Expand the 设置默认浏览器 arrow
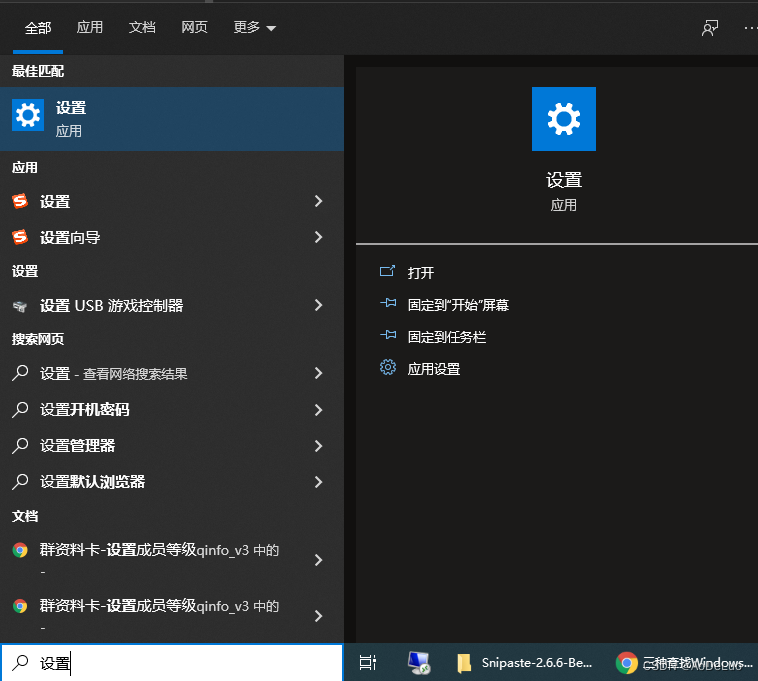This screenshot has height=681, width=758. point(318,482)
